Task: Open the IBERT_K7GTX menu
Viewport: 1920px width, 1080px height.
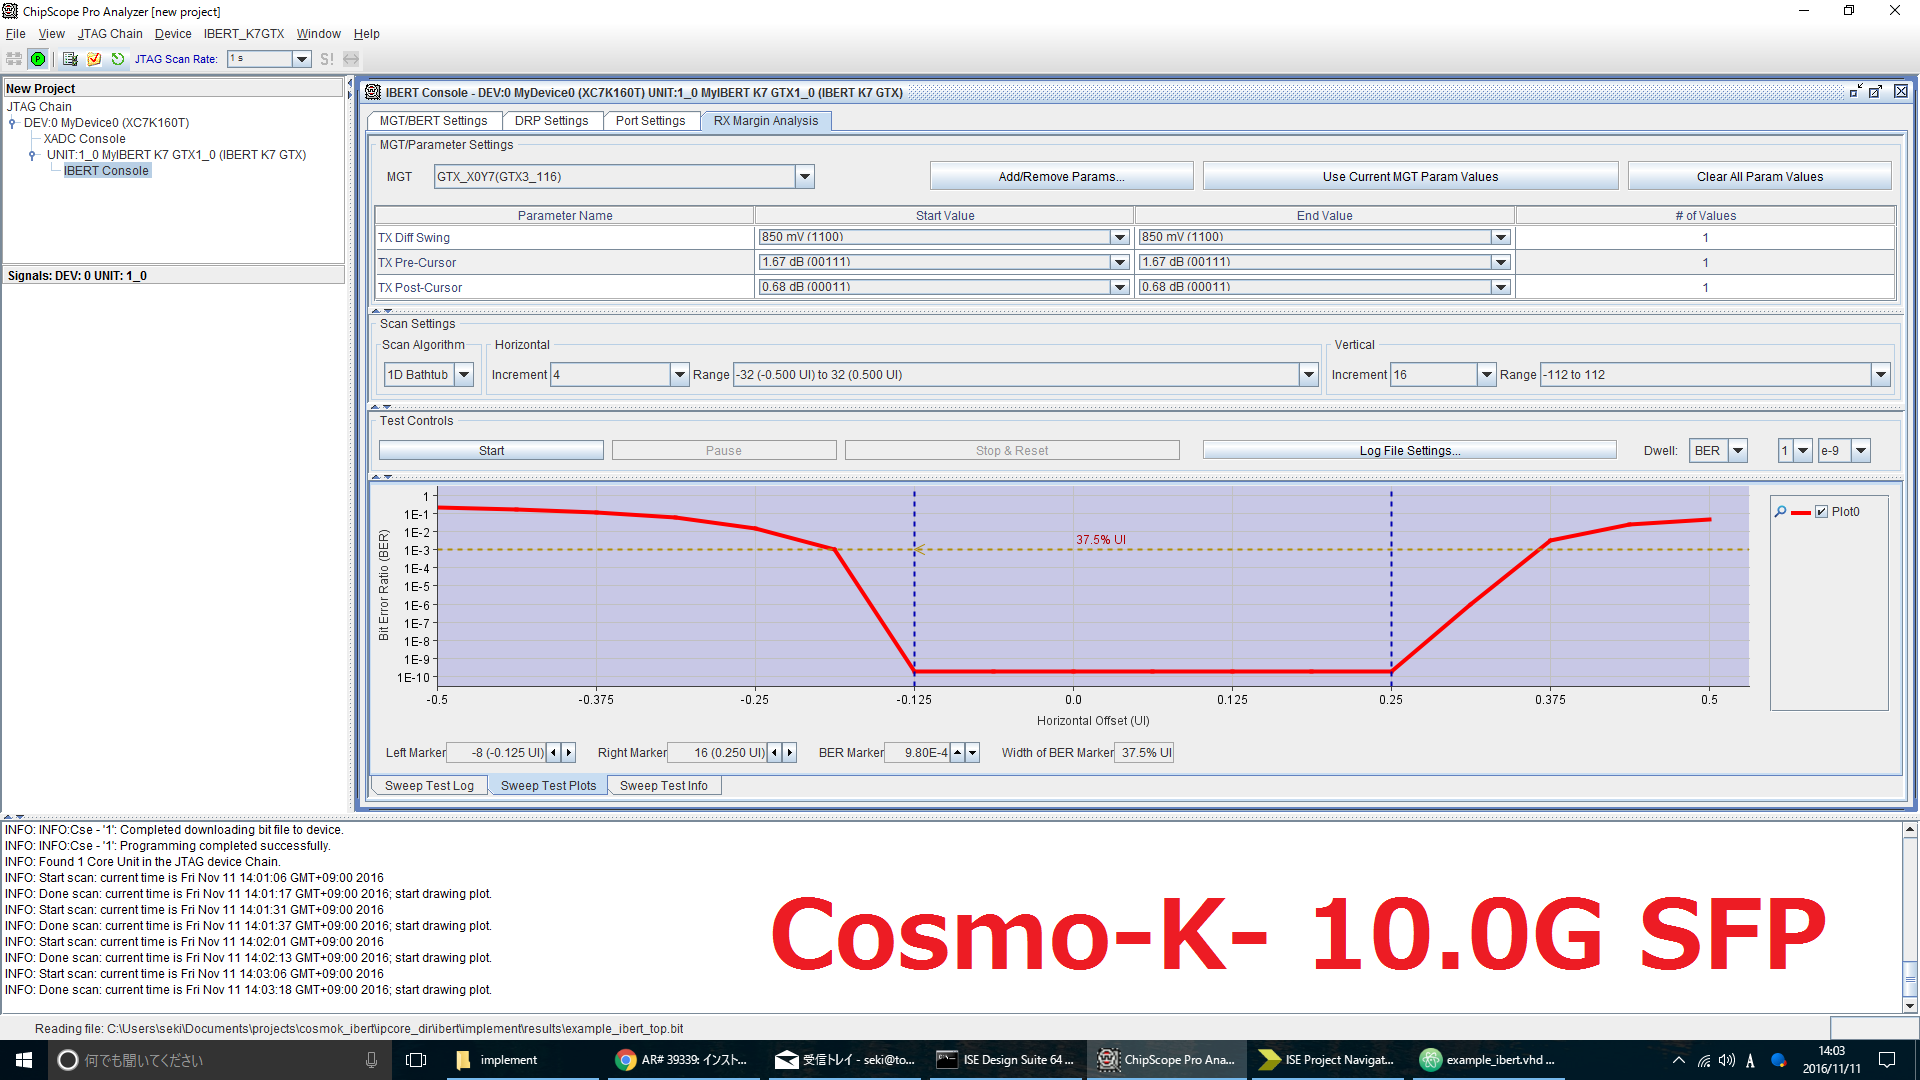Action: (244, 34)
